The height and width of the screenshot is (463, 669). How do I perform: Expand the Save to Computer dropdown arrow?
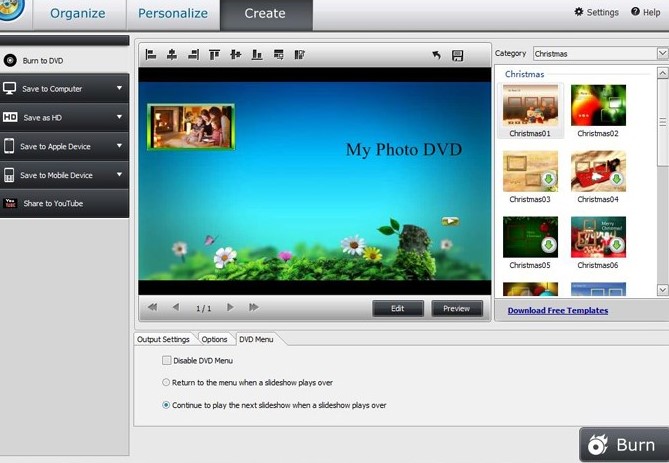pyautogui.click(x=119, y=88)
